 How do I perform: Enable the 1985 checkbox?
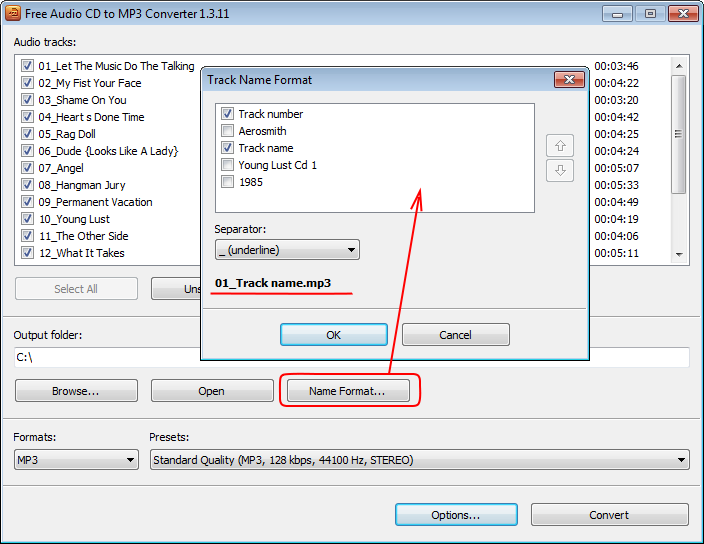coord(227,182)
